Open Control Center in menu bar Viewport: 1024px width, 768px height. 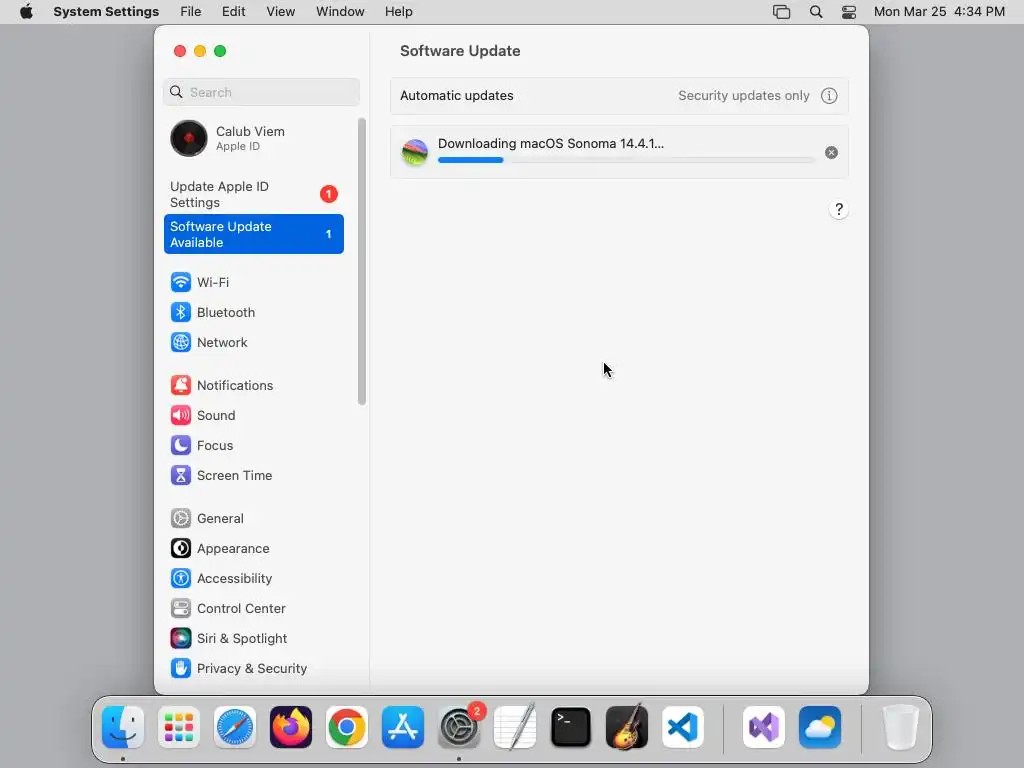point(848,12)
